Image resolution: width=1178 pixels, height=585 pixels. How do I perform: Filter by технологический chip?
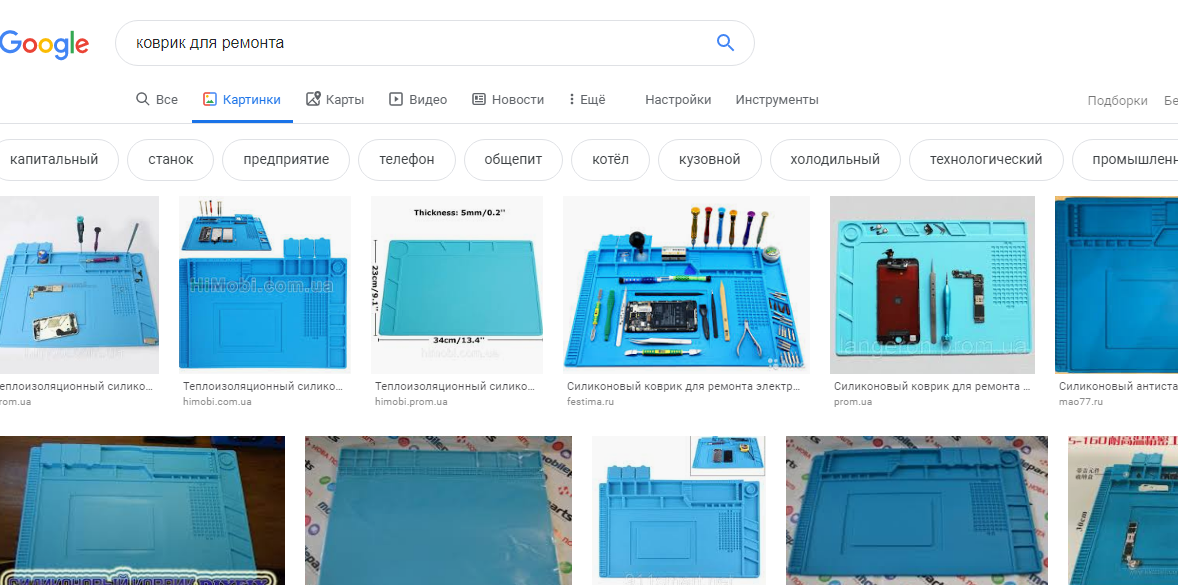point(986,160)
